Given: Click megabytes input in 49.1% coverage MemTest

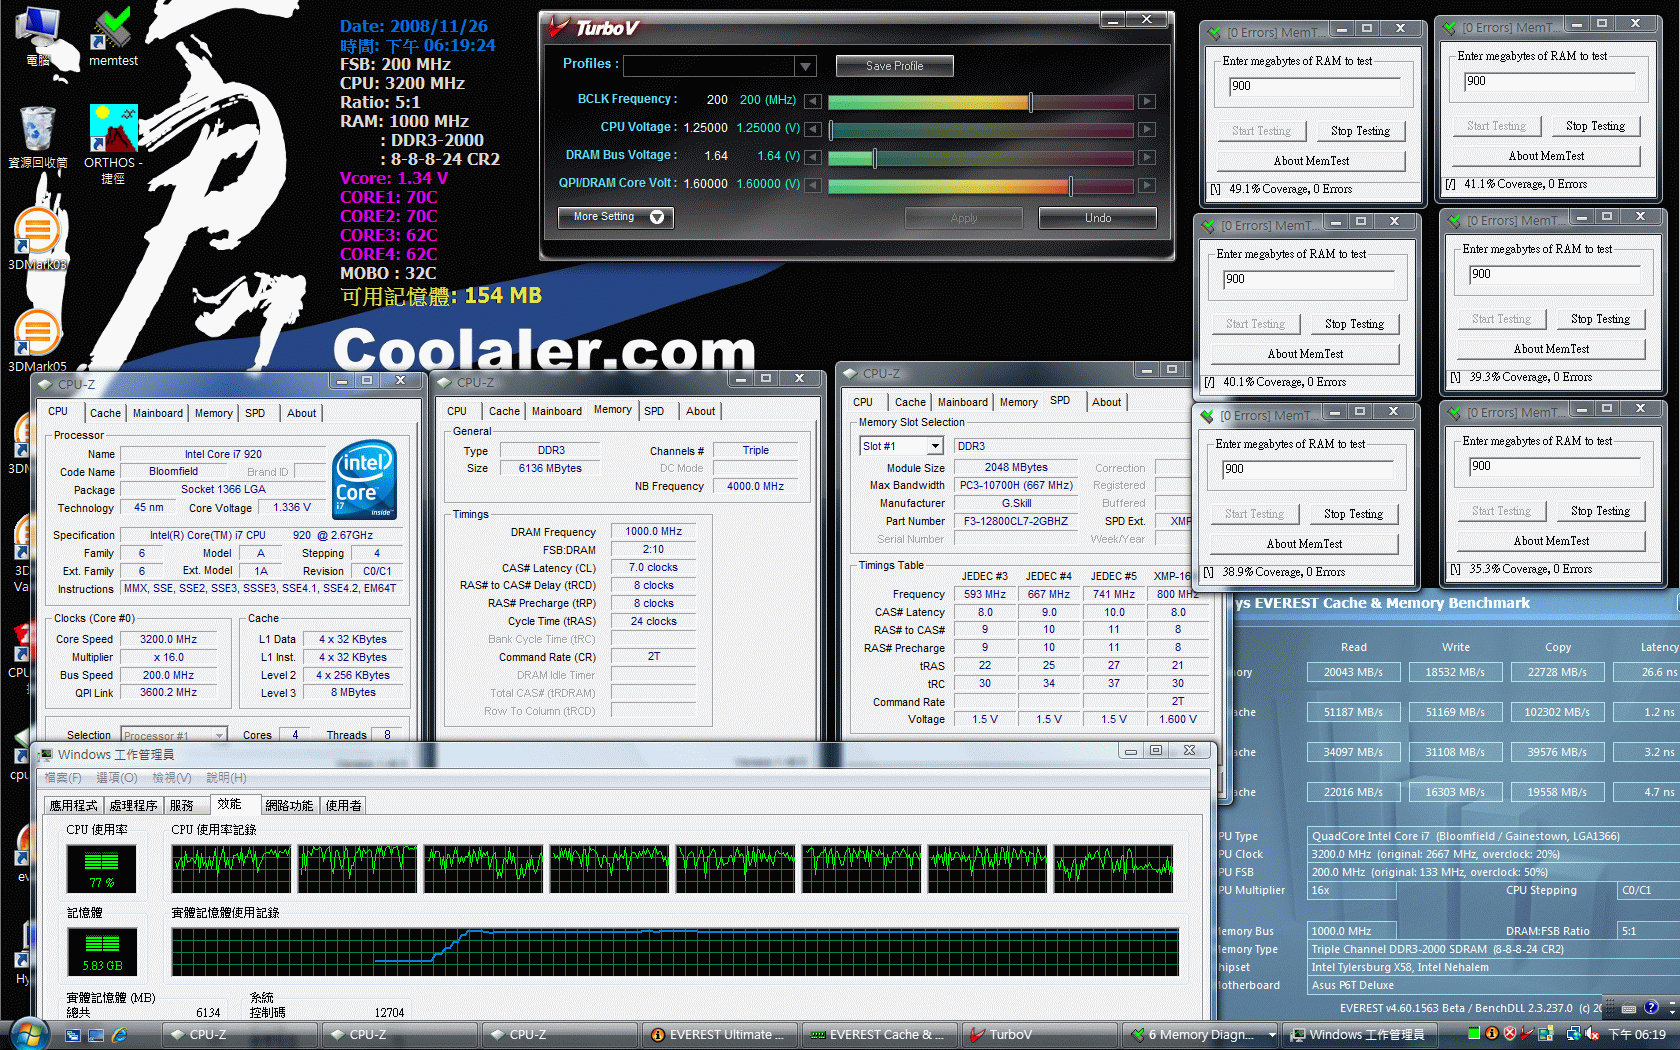Looking at the screenshot, I should (x=1315, y=86).
